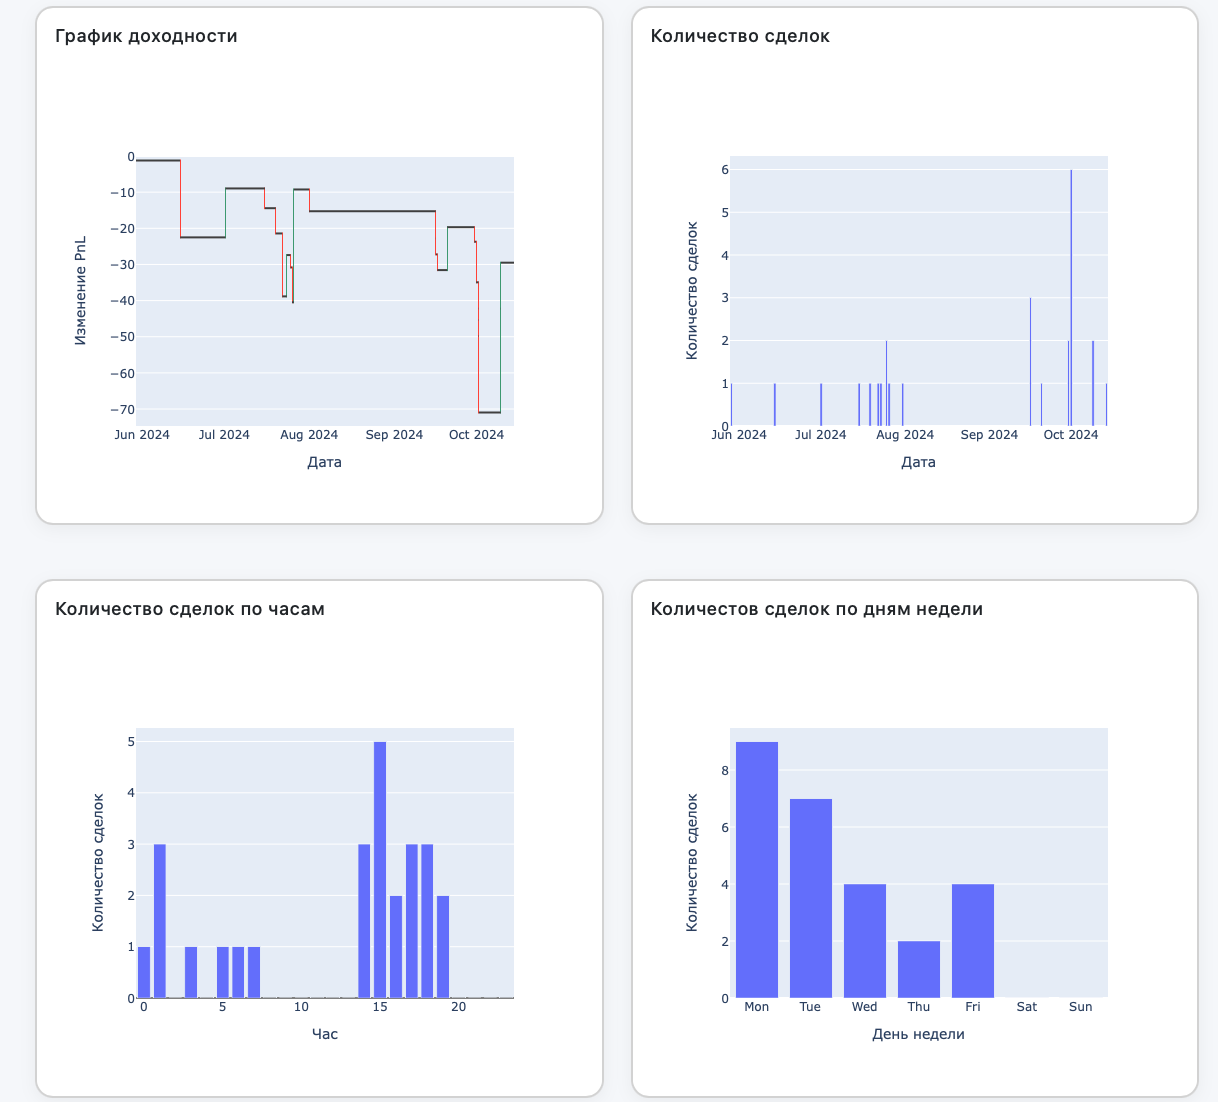Click the PnL plateau near minus 70
The height and width of the screenshot is (1102, 1218).
tap(490, 412)
